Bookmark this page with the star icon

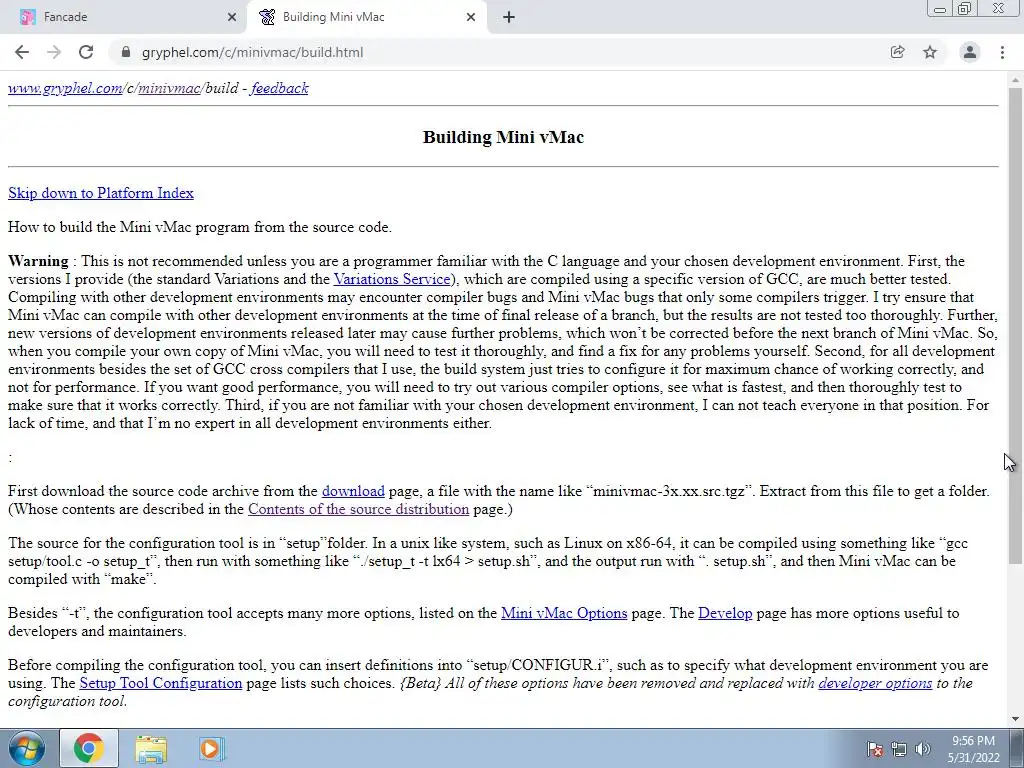(930, 52)
